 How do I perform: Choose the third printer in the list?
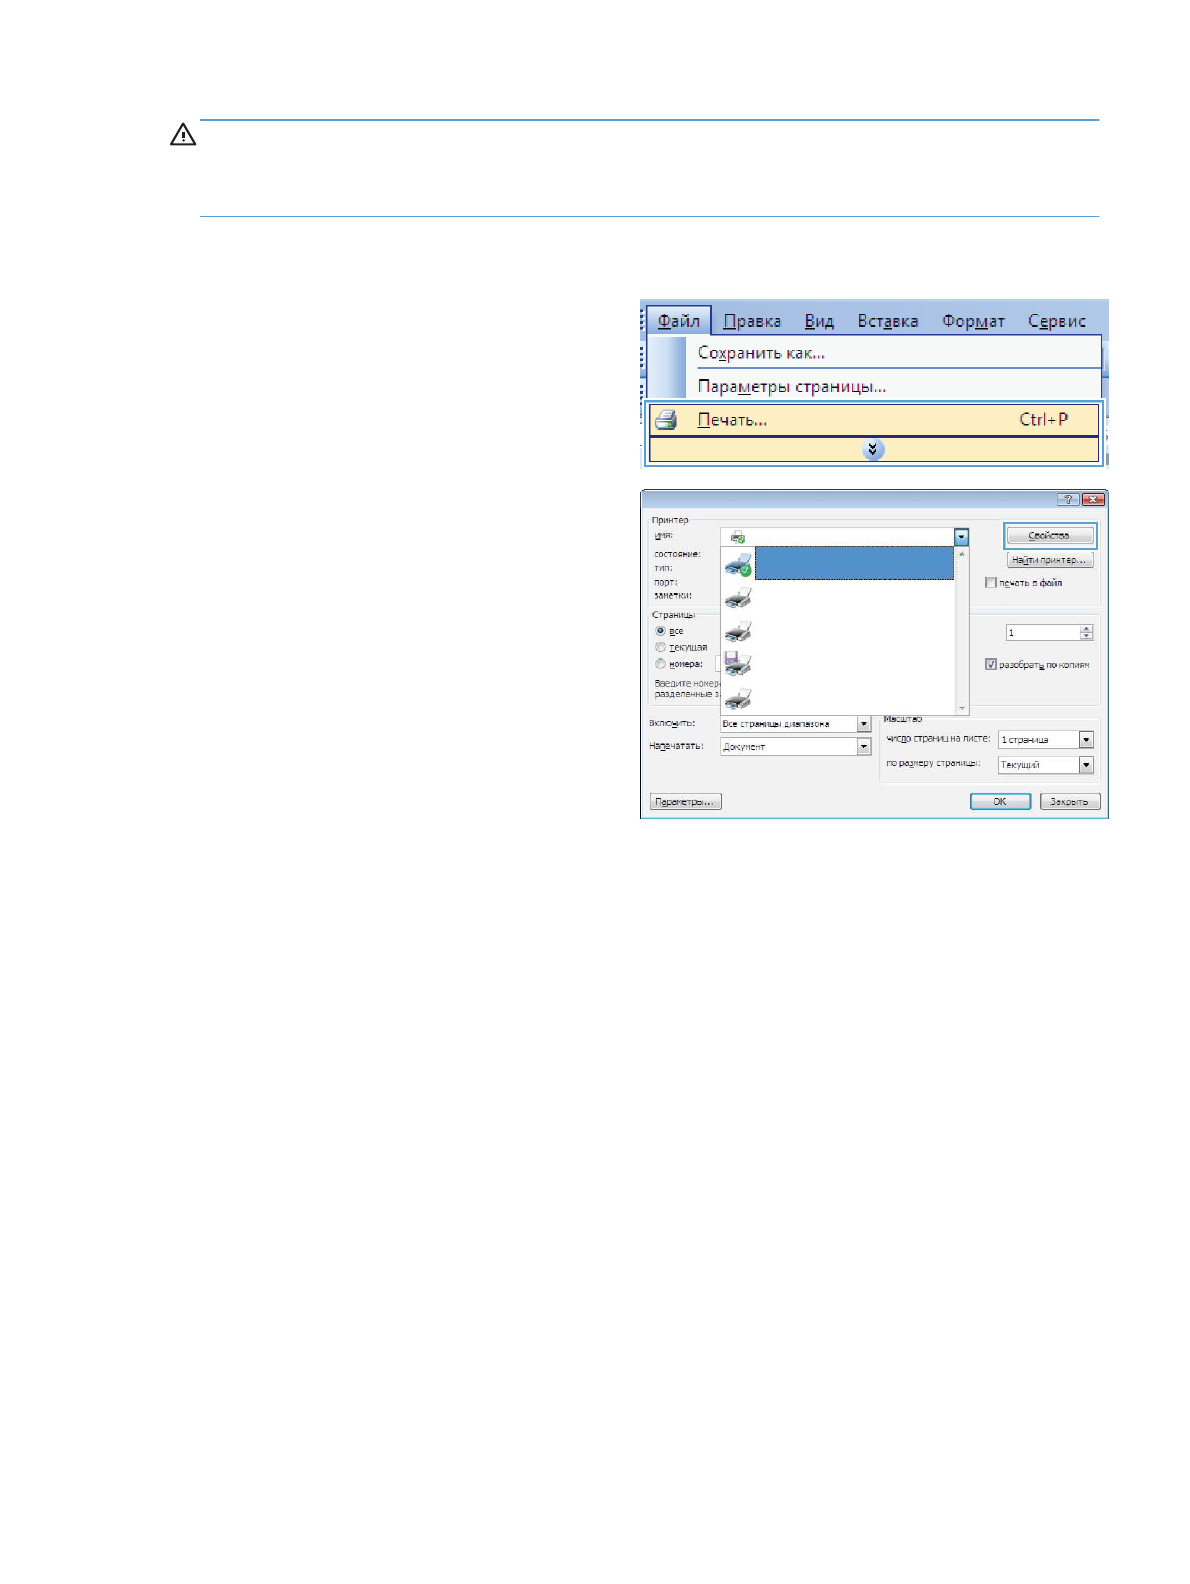(738, 632)
